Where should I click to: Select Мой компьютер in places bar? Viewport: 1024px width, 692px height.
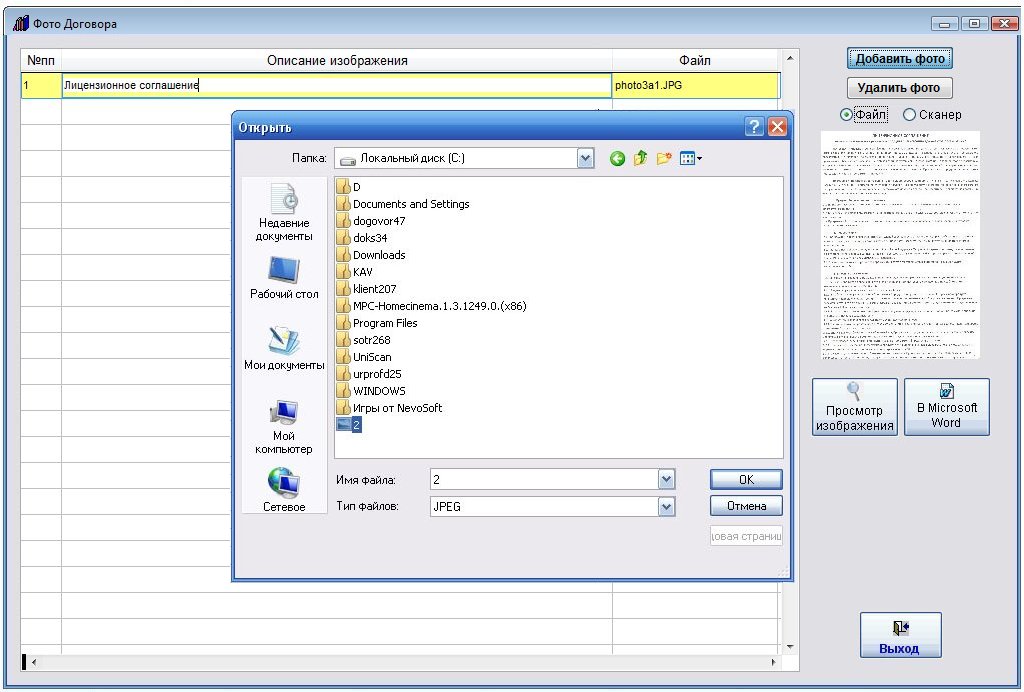(284, 425)
